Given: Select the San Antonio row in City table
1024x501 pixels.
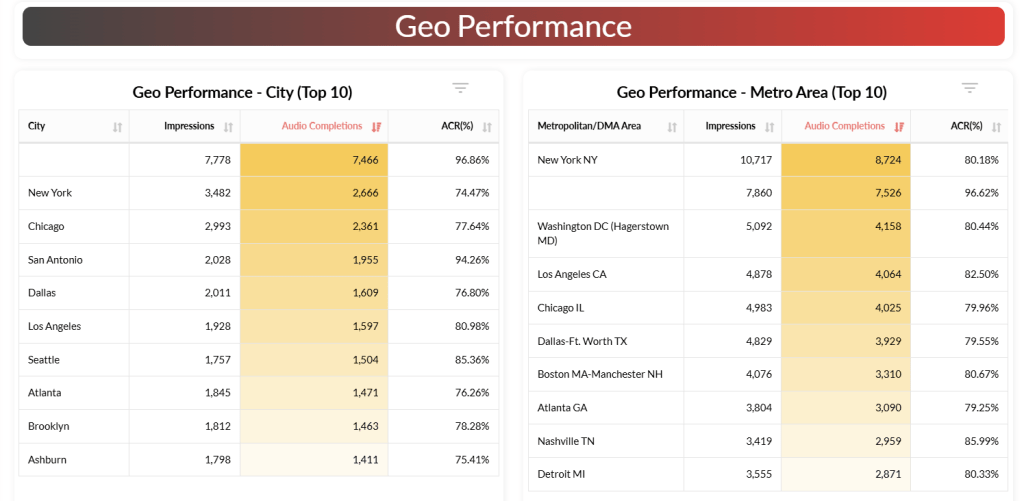Looking at the screenshot, I should click(x=55, y=260).
